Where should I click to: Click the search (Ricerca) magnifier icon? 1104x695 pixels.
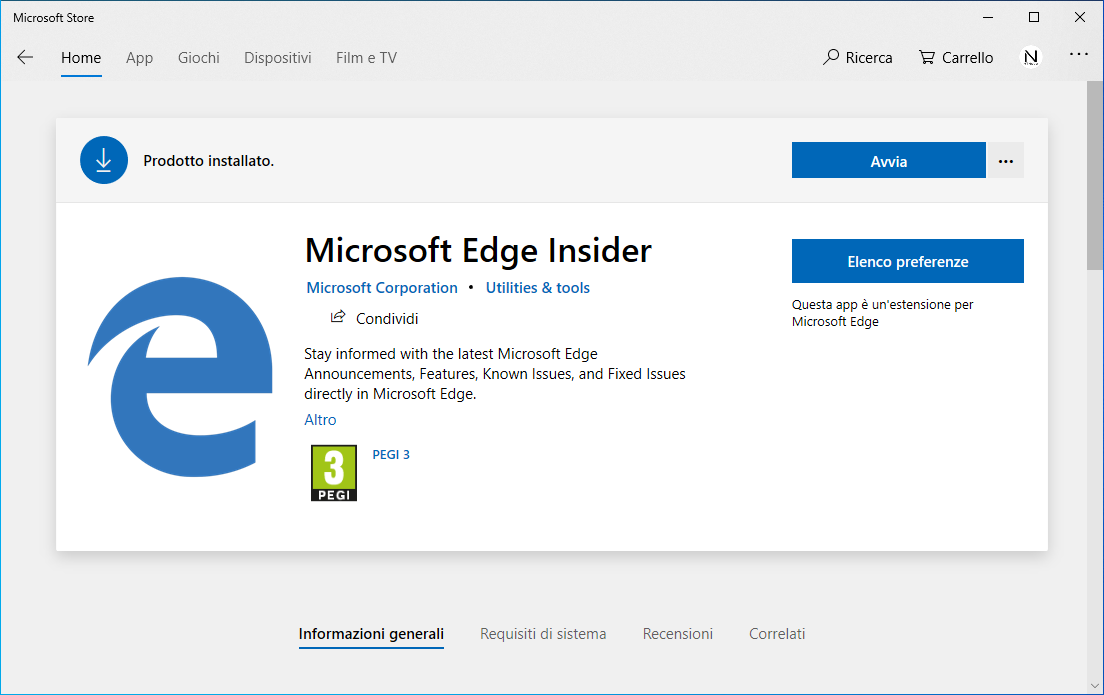coord(830,57)
